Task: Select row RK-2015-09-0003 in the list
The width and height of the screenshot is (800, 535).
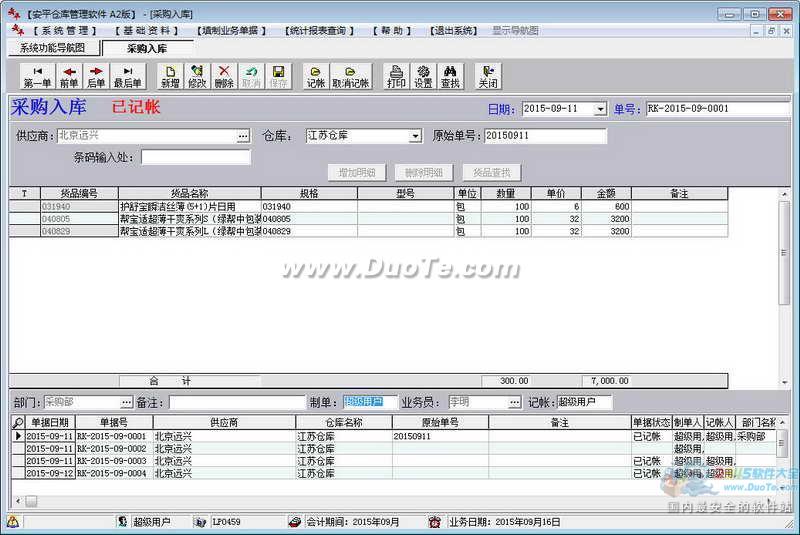Action: point(110,461)
